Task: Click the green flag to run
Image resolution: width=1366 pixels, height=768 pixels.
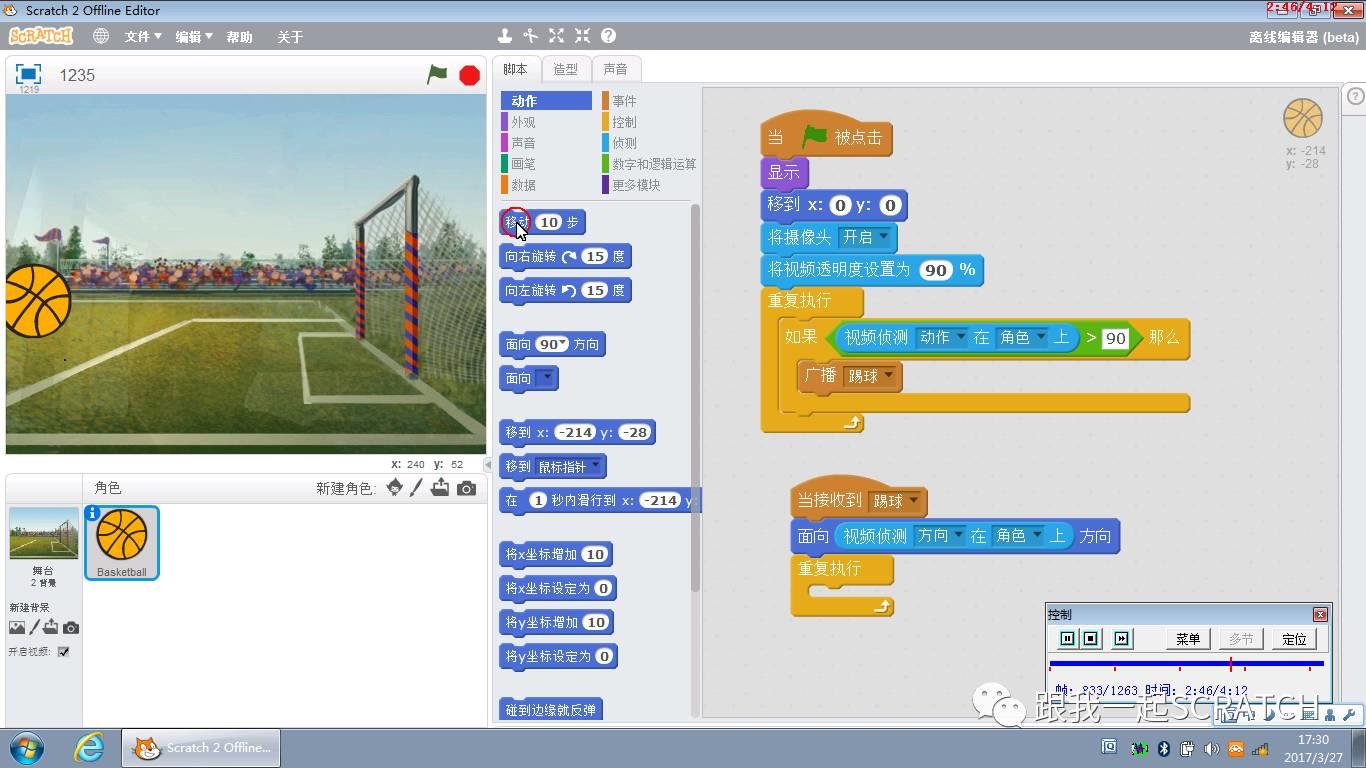Action: (x=438, y=74)
